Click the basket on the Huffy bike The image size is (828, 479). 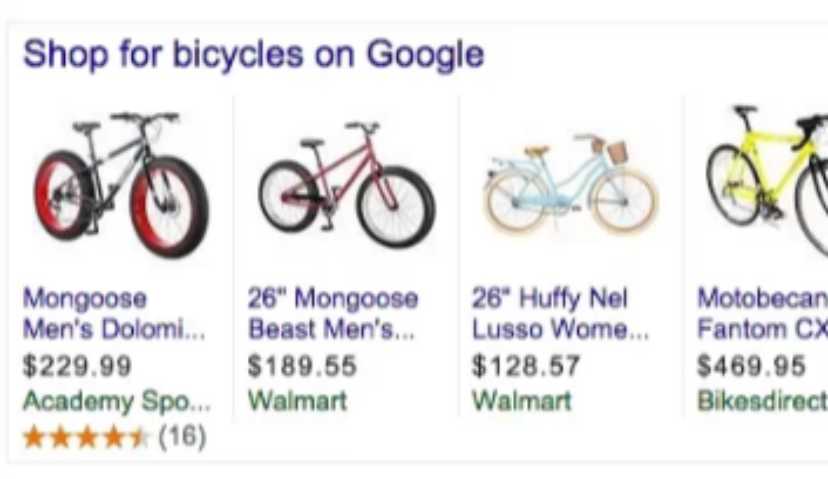pos(617,152)
